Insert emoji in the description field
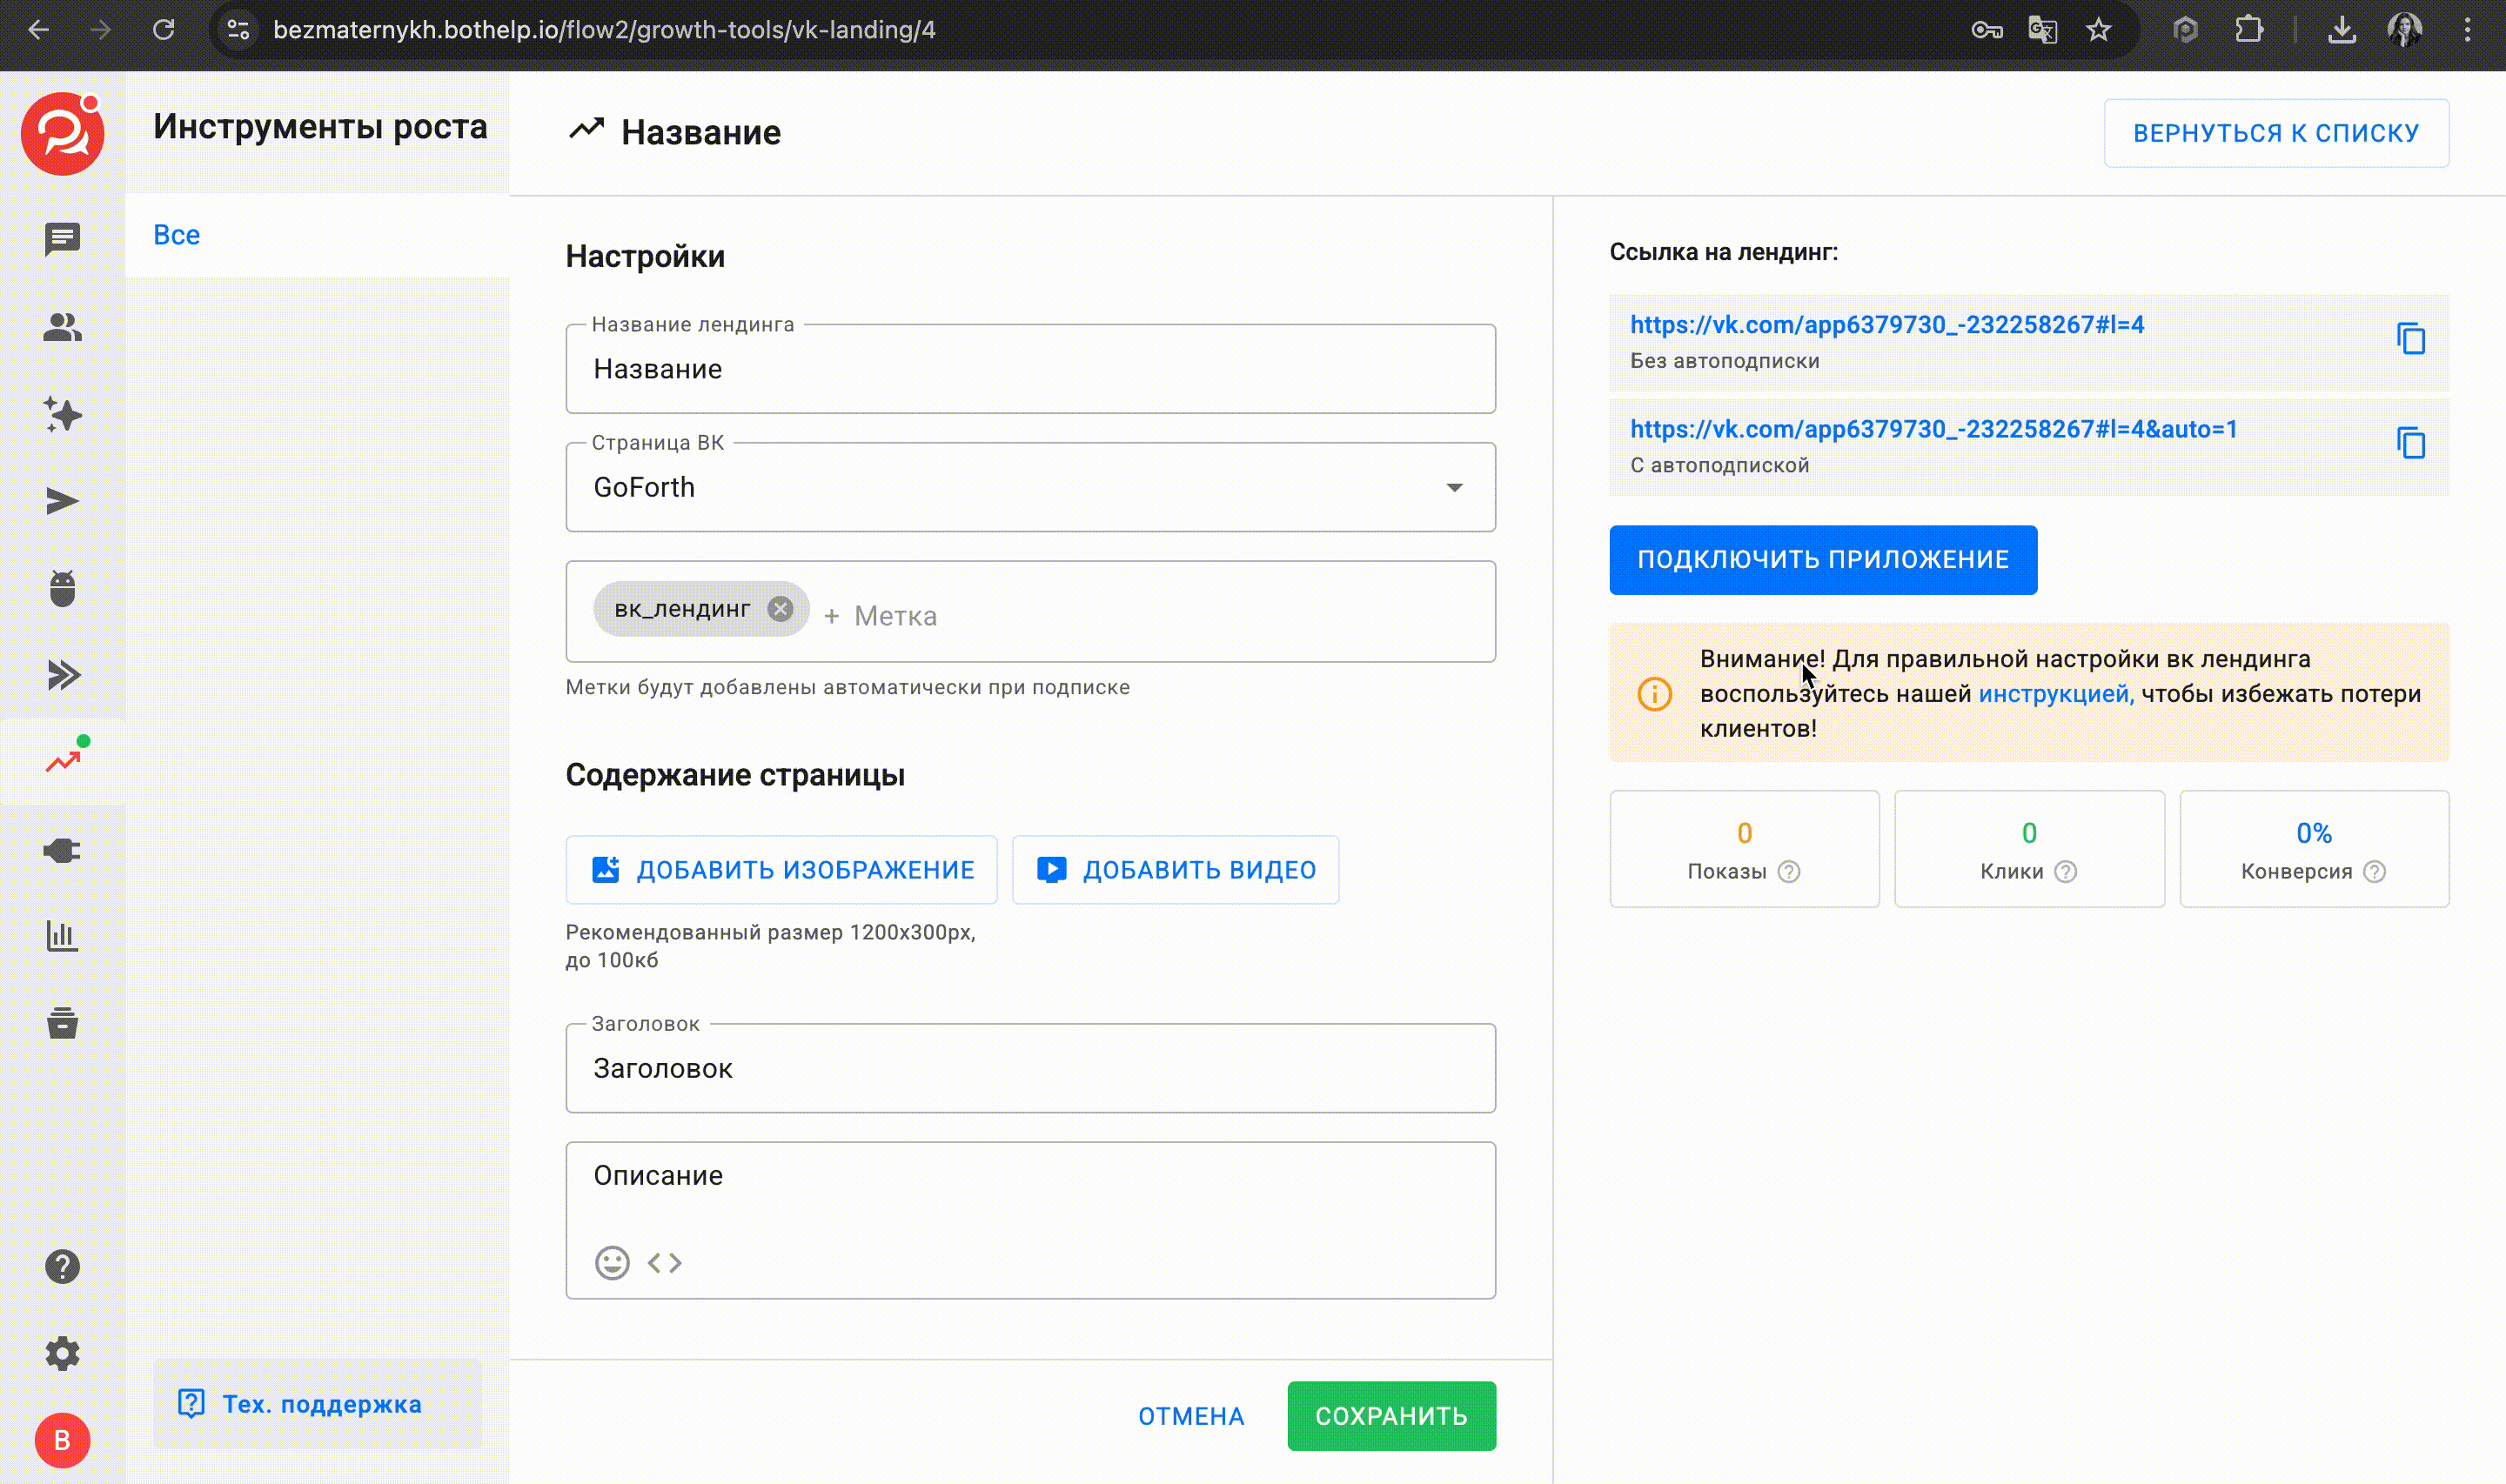The height and width of the screenshot is (1484, 2506). (612, 1263)
